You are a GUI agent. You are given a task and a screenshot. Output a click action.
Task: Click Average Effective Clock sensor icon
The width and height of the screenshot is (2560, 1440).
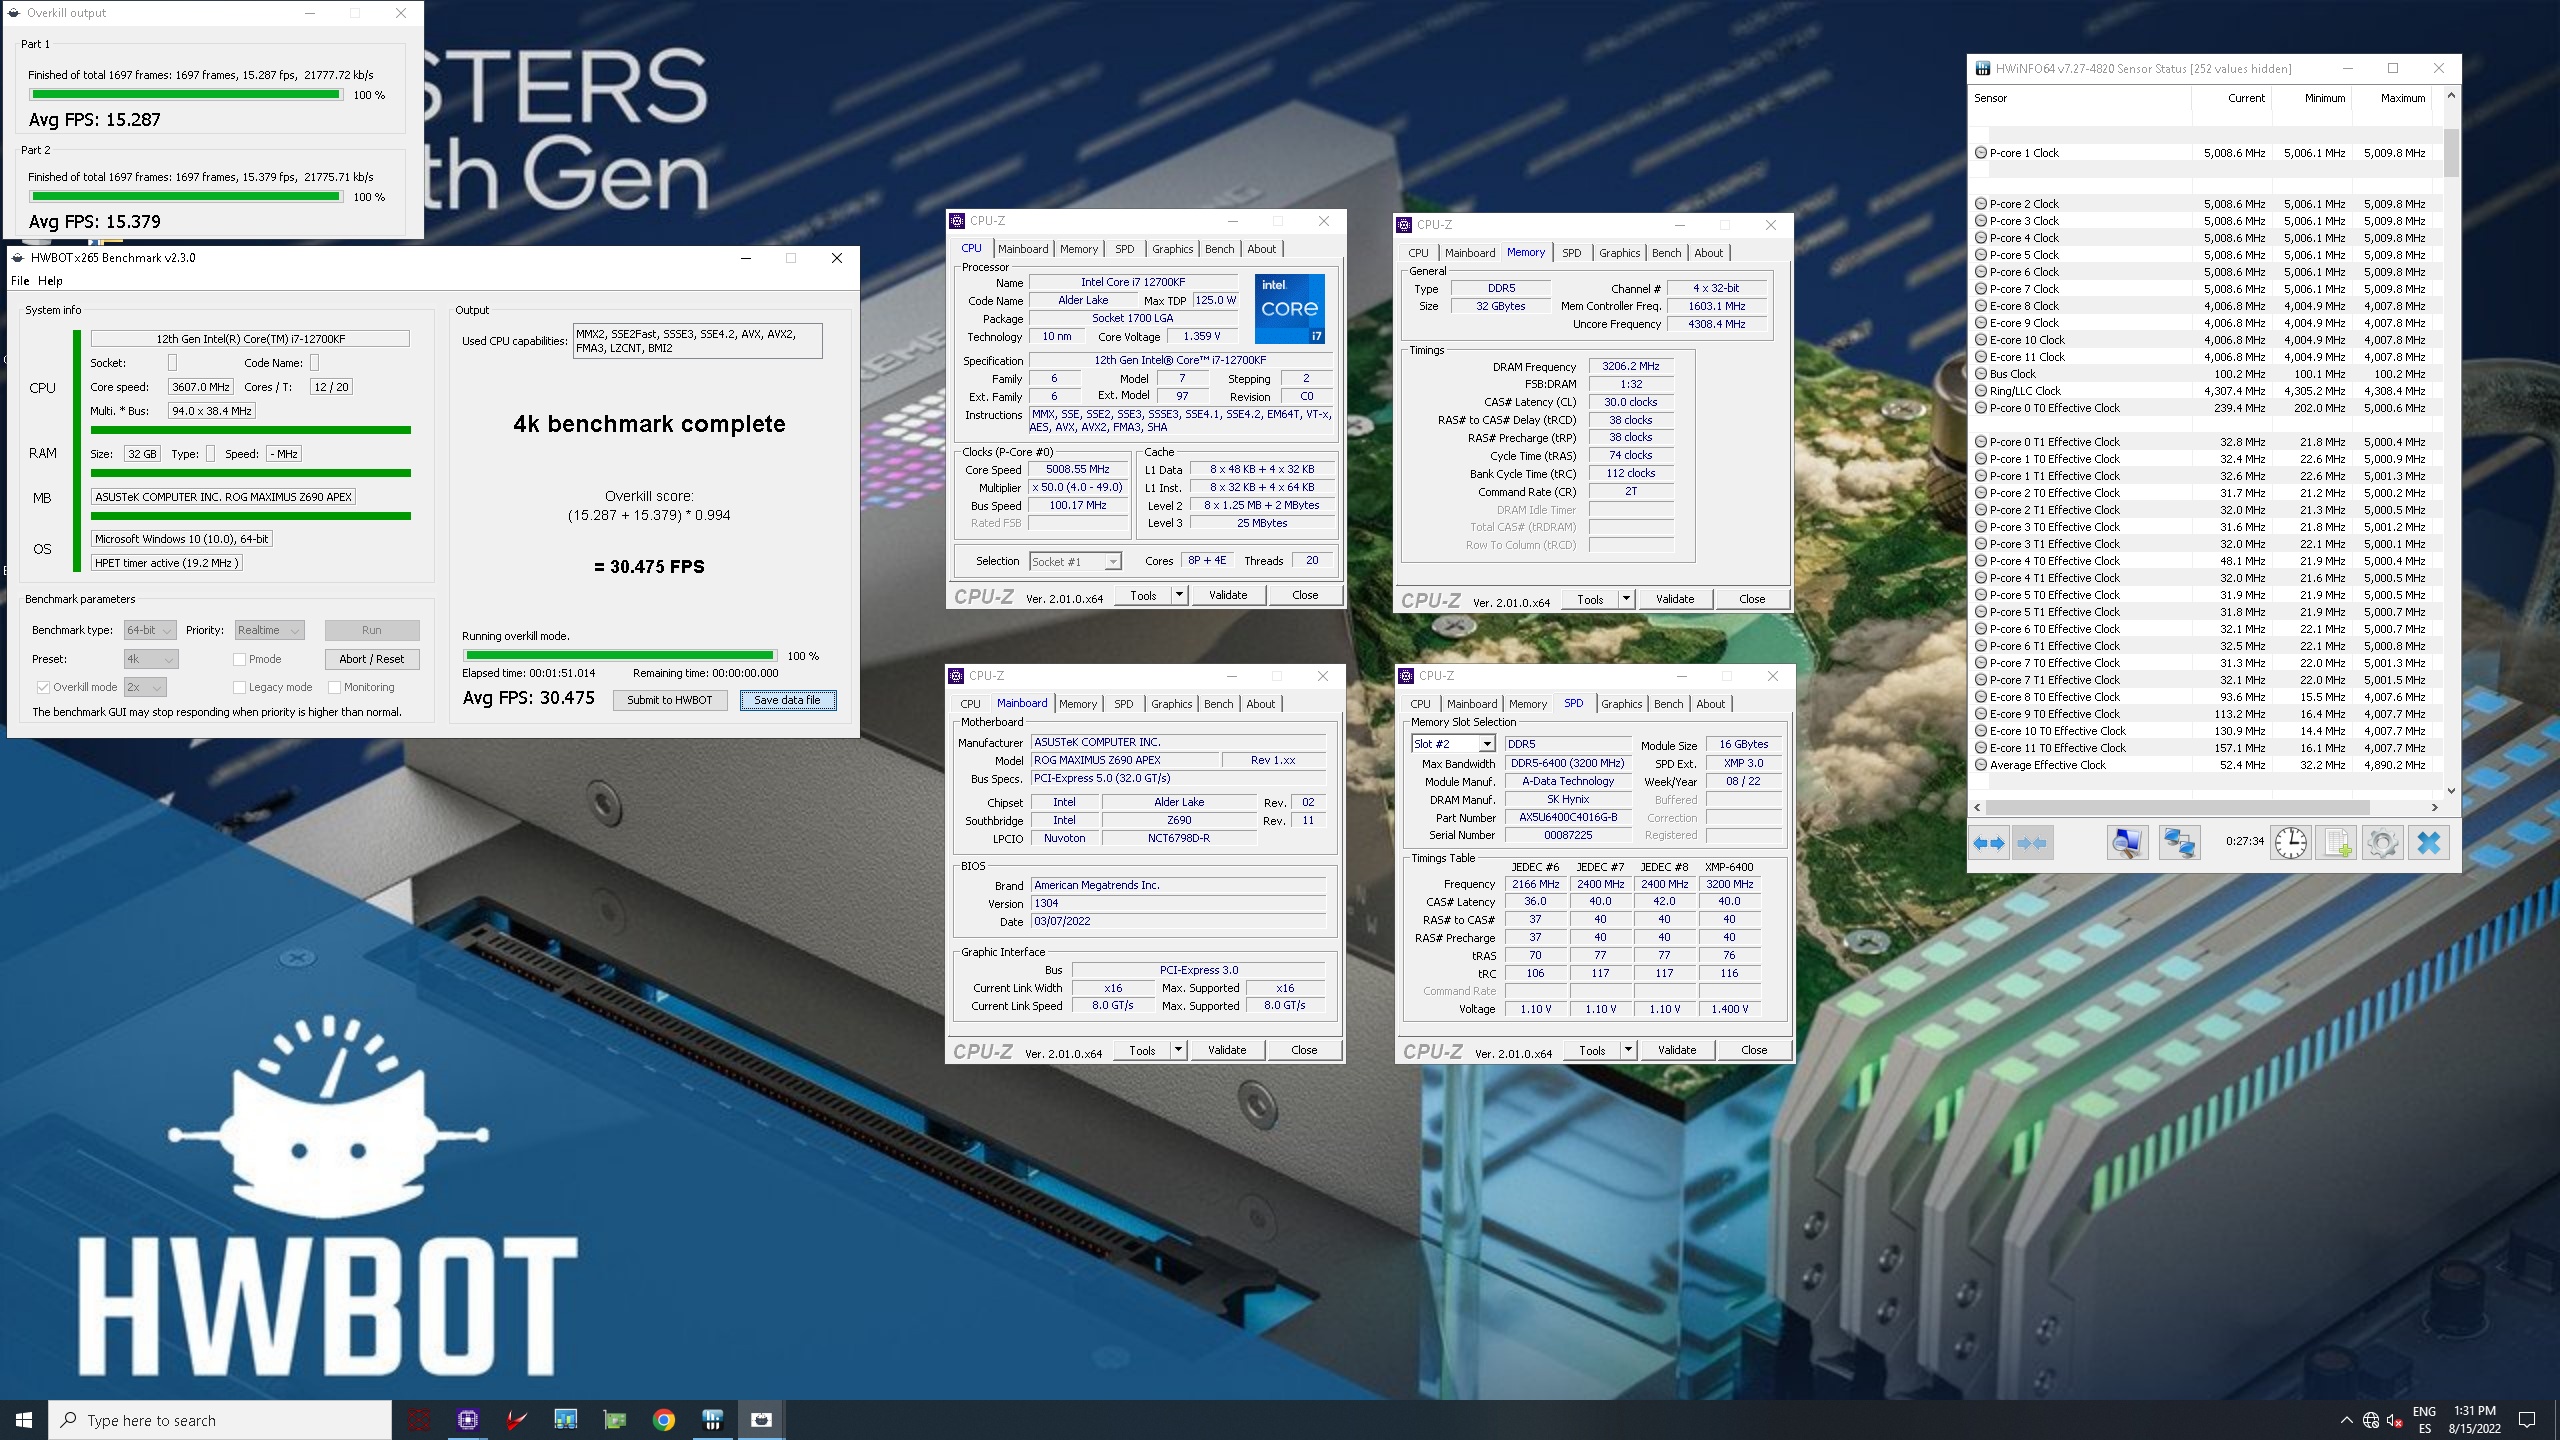tap(1981, 765)
